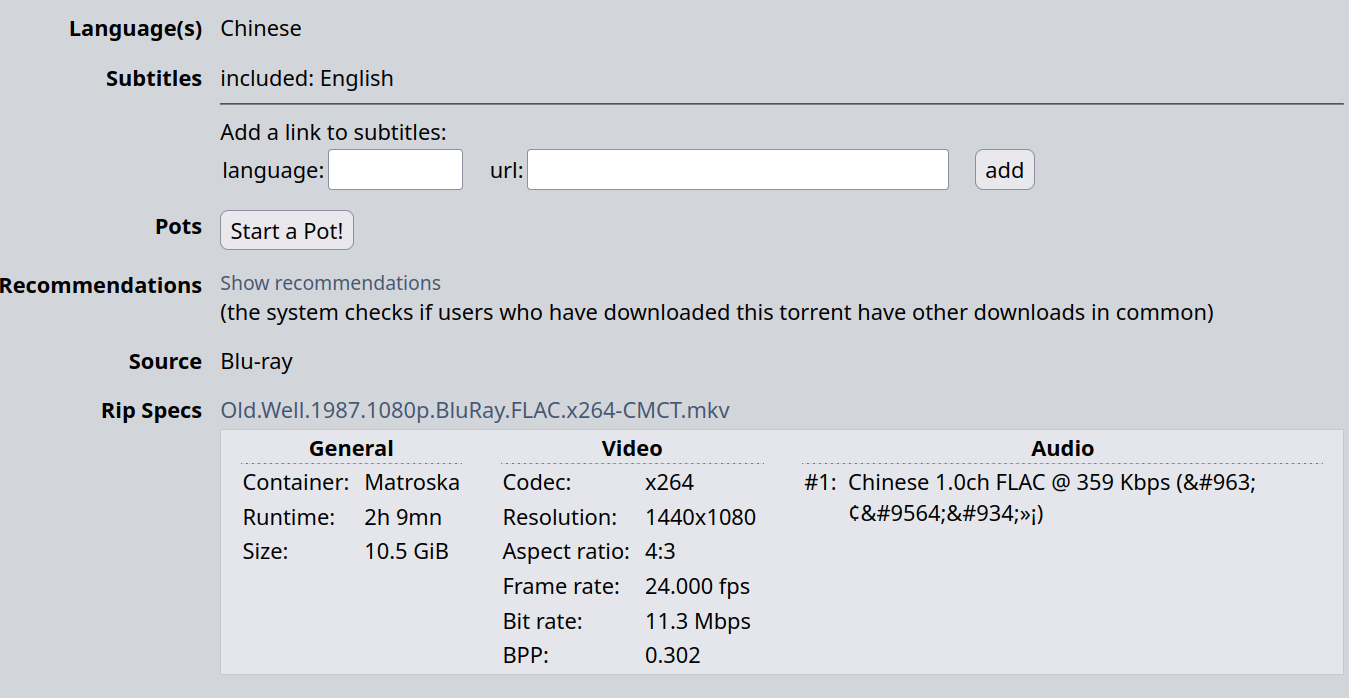Click the Matroska container value
Viewport: 1349px width, 698px height.
(412, 483)
